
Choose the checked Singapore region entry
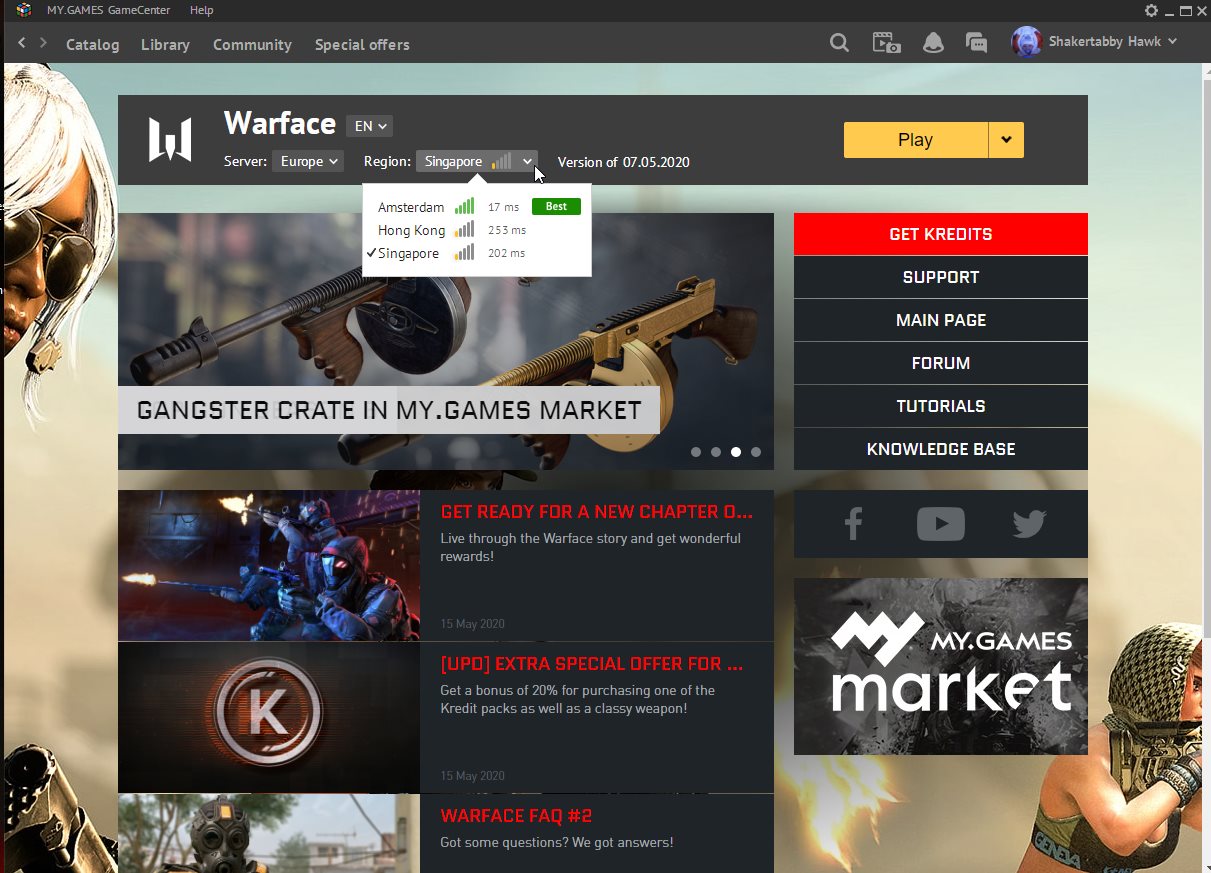(409, 254)
